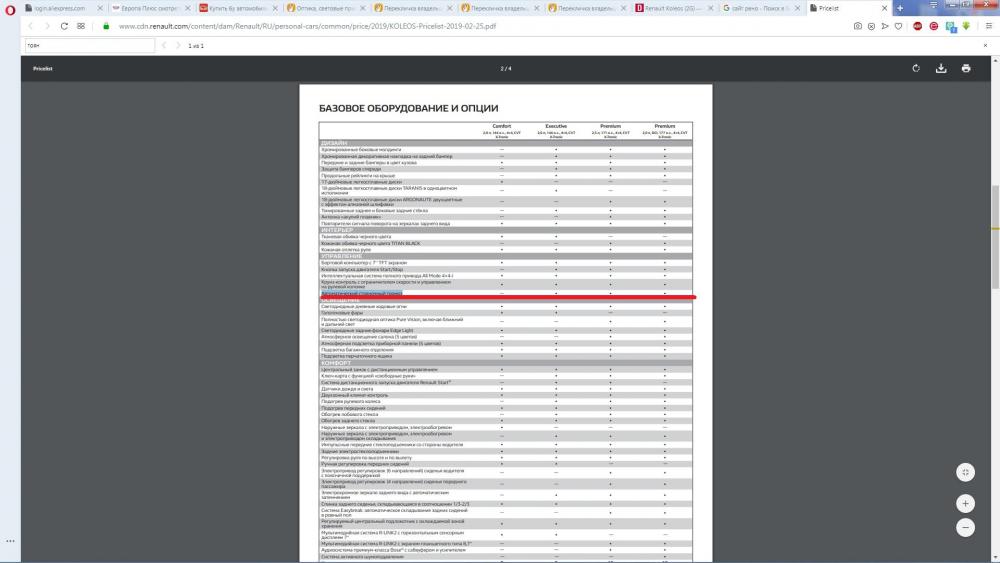This screenshot has height=563, width=1000.
Task: Jump to previous find result
Action: point(164,45)
